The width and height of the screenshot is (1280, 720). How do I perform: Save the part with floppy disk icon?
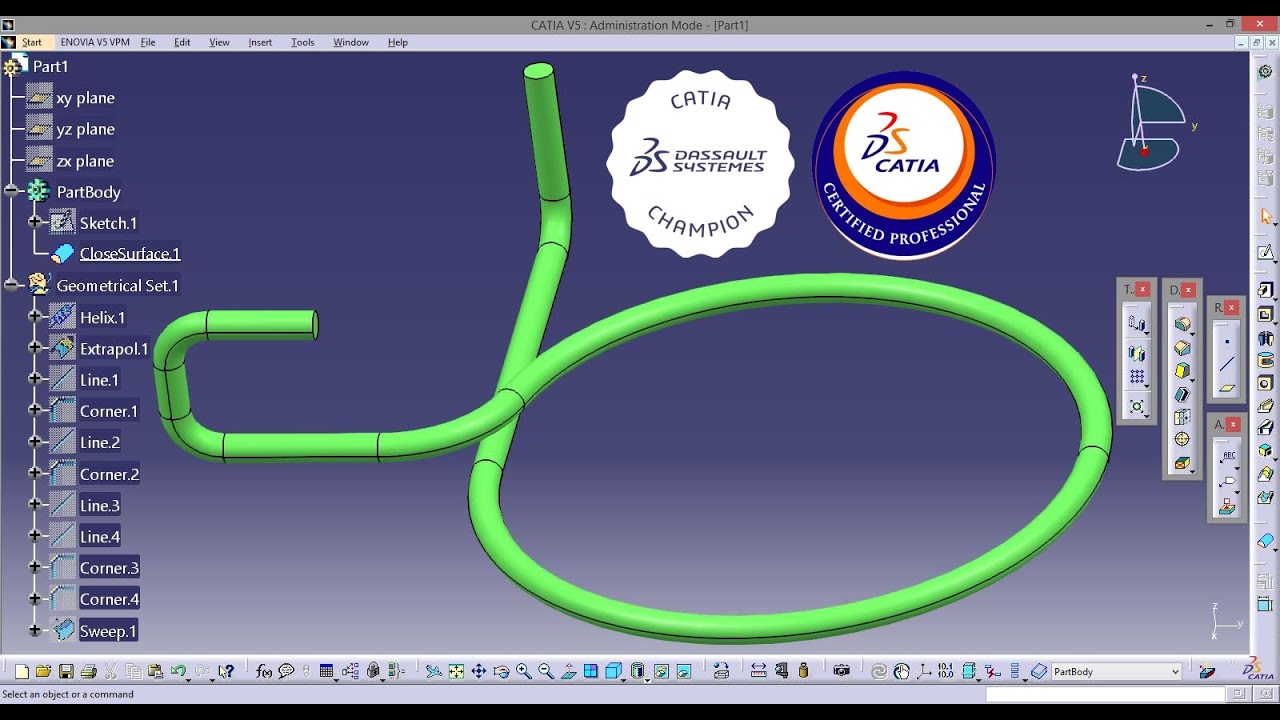coord(66,672)
